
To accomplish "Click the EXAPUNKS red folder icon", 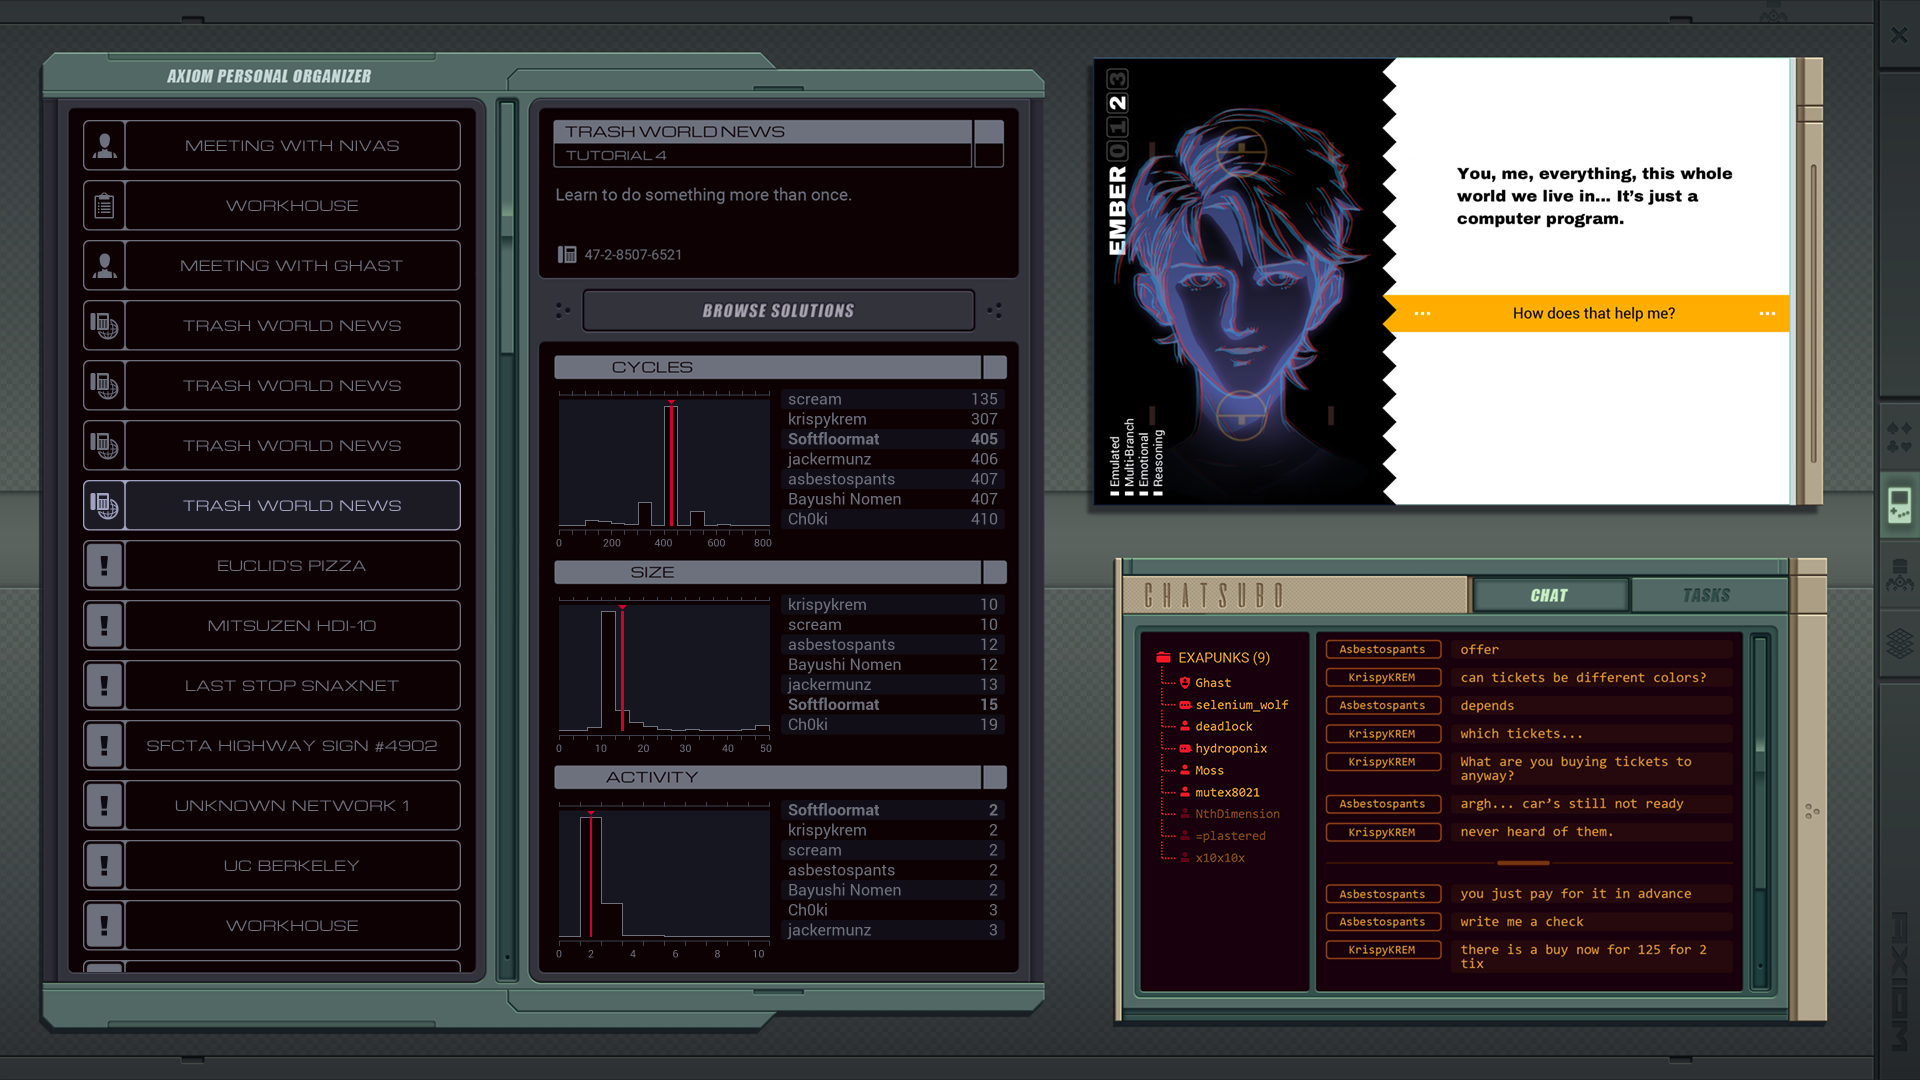I will [1163, 658].
